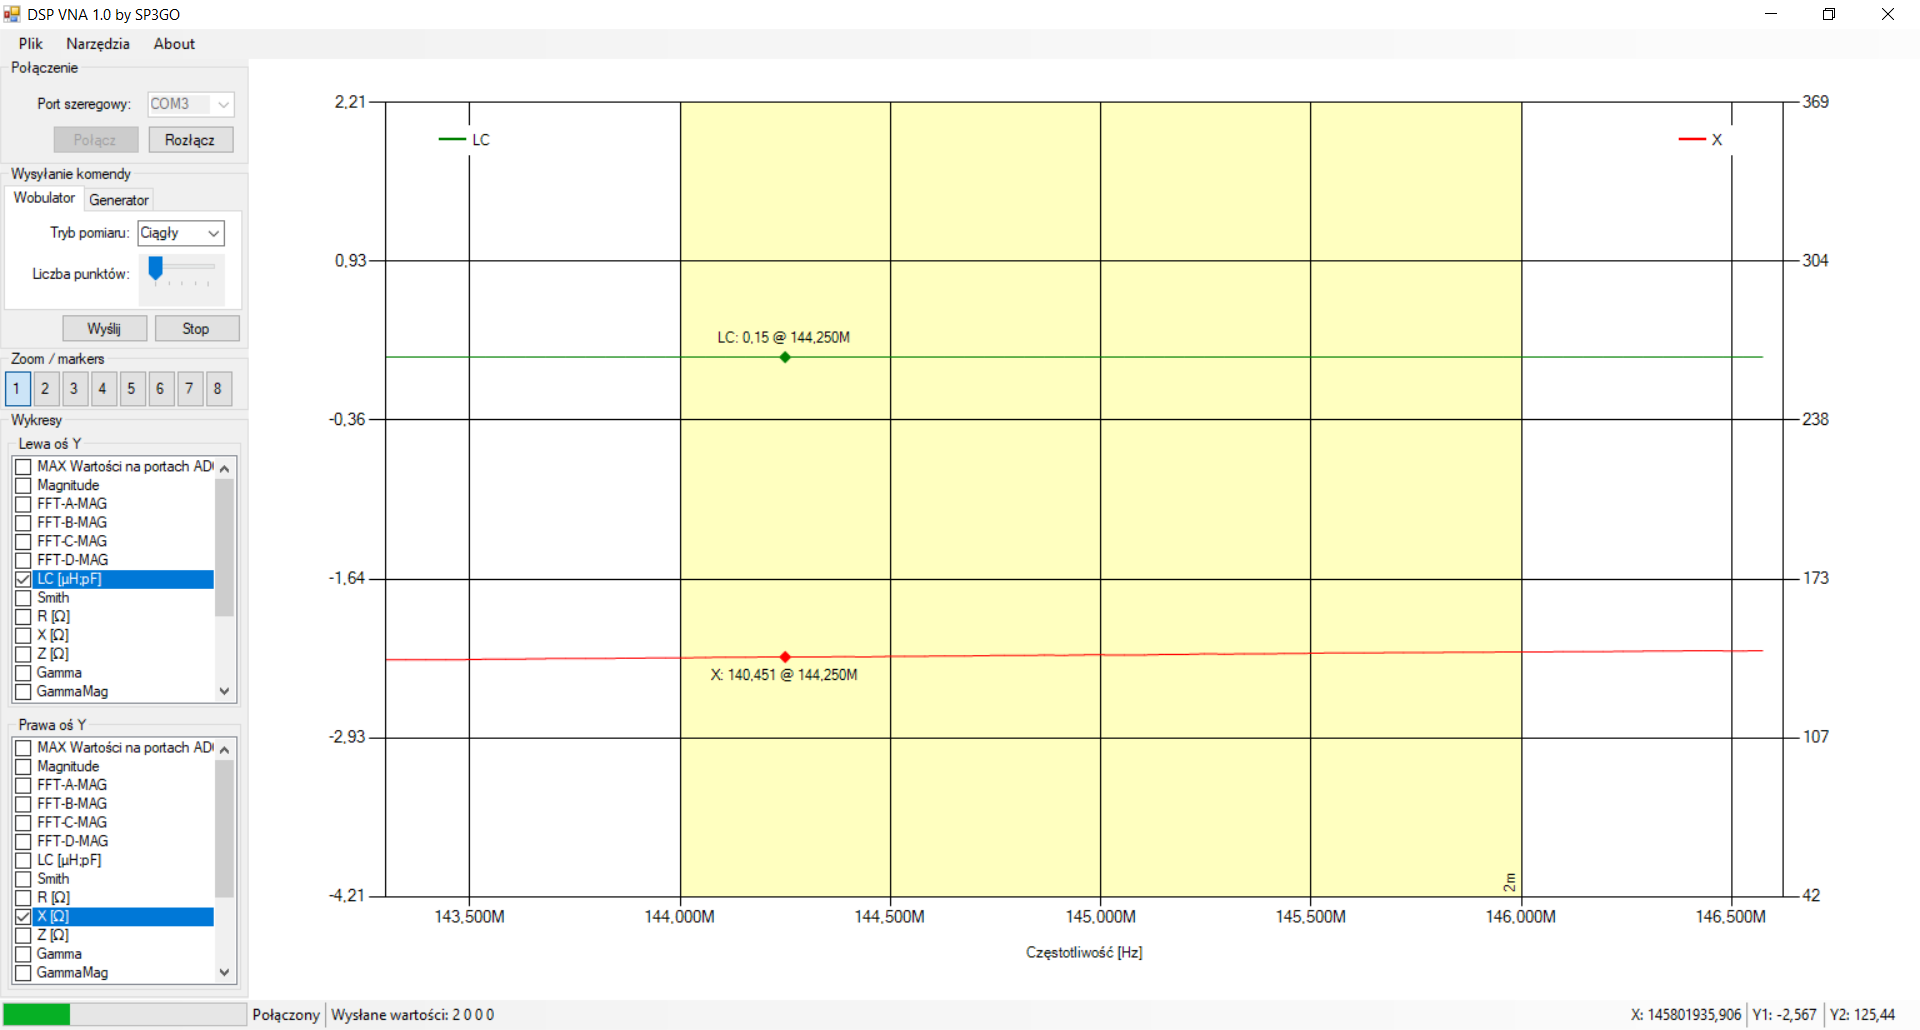The height and width of the screenshot is (1030, 1920).
Task: Uncheck X [Ω] in right axis list
Action: click(x=23, y=917)
